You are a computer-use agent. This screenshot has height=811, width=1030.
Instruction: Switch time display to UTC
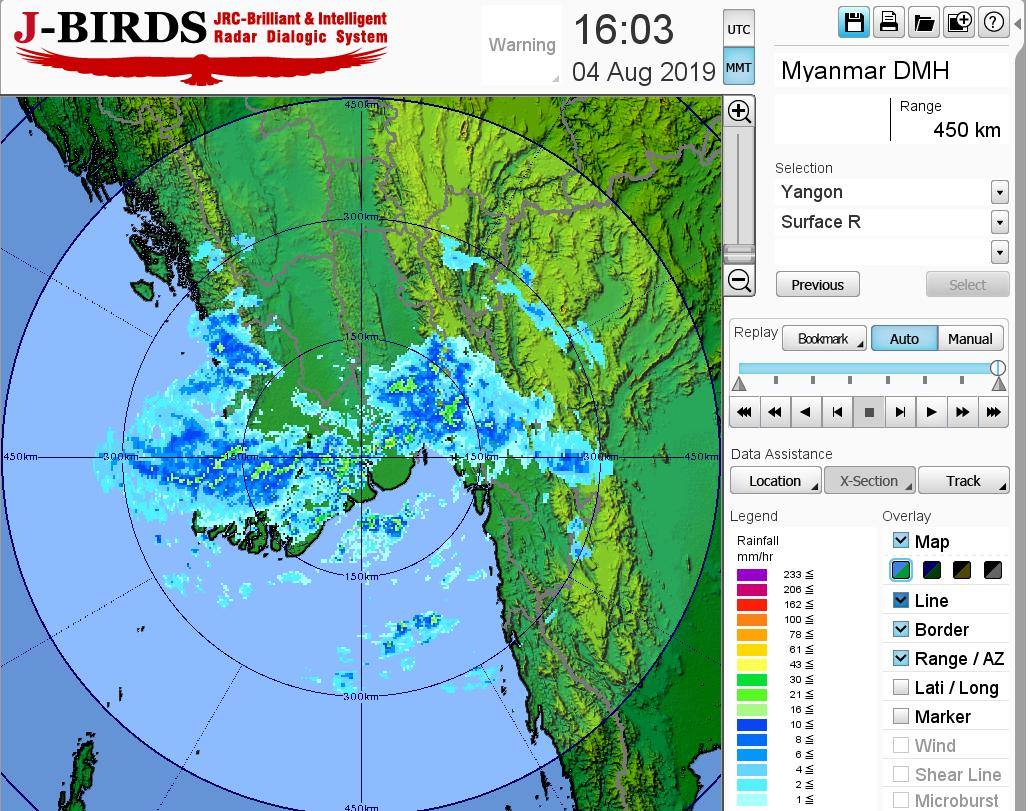coord(739,29)
